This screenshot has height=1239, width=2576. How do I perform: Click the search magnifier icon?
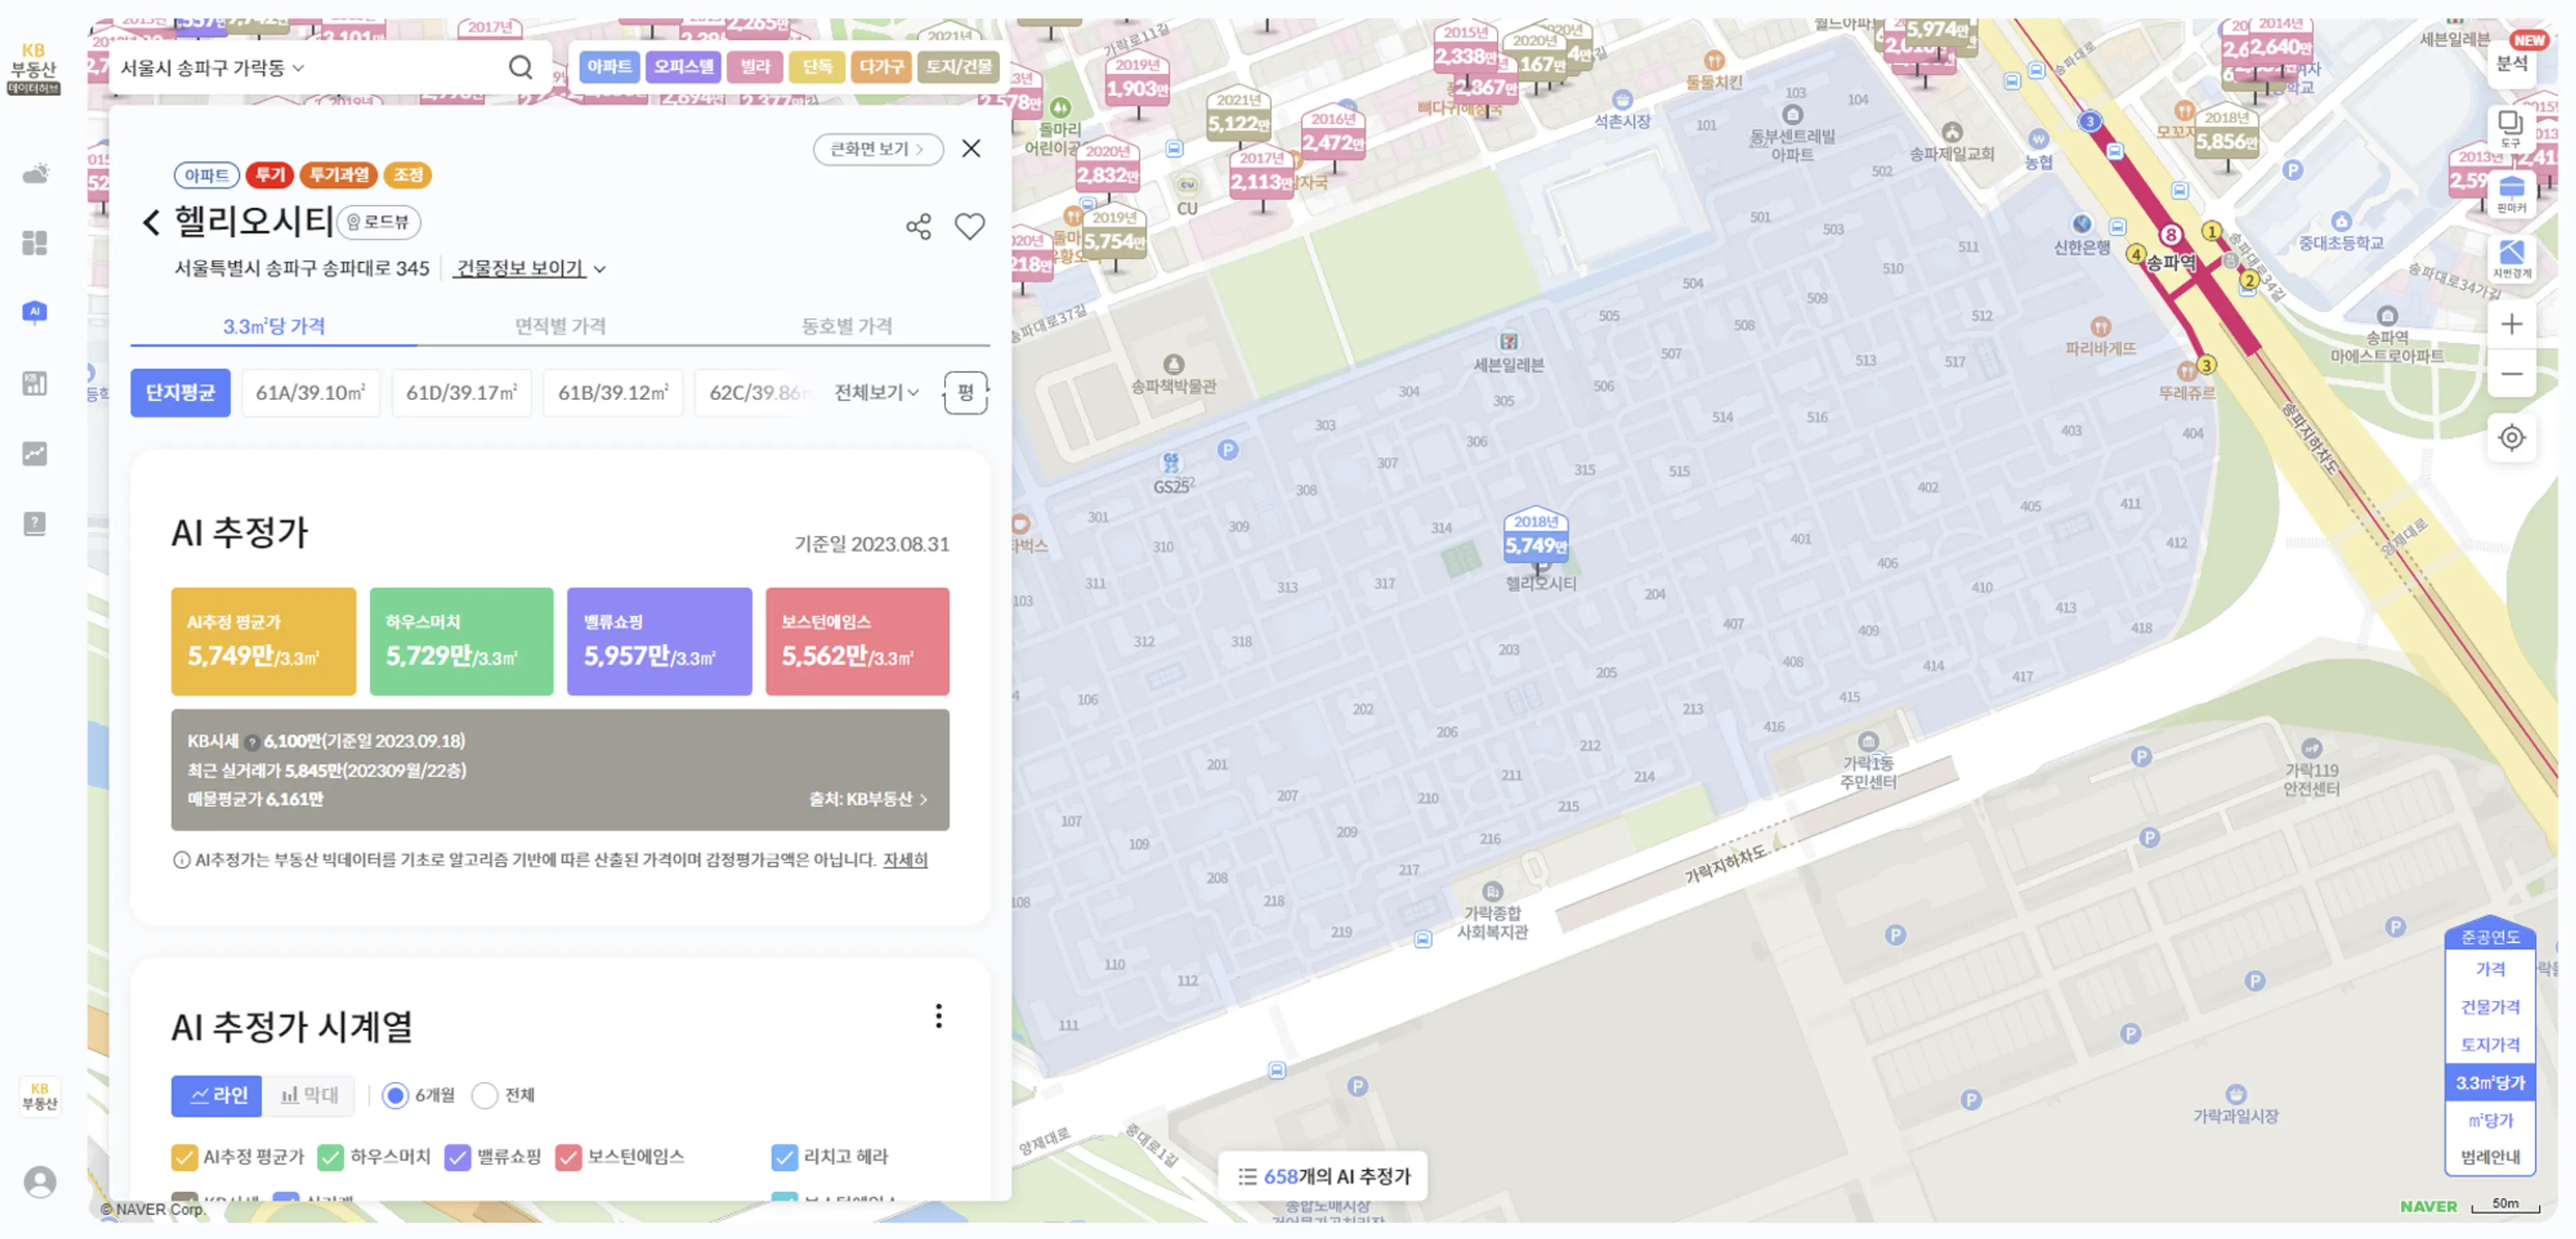pos(520,67)
